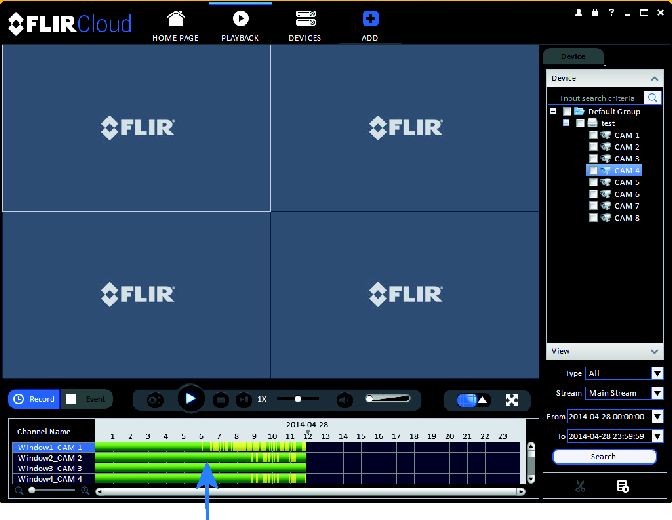Click the Search button

click(x=604, y=457)
